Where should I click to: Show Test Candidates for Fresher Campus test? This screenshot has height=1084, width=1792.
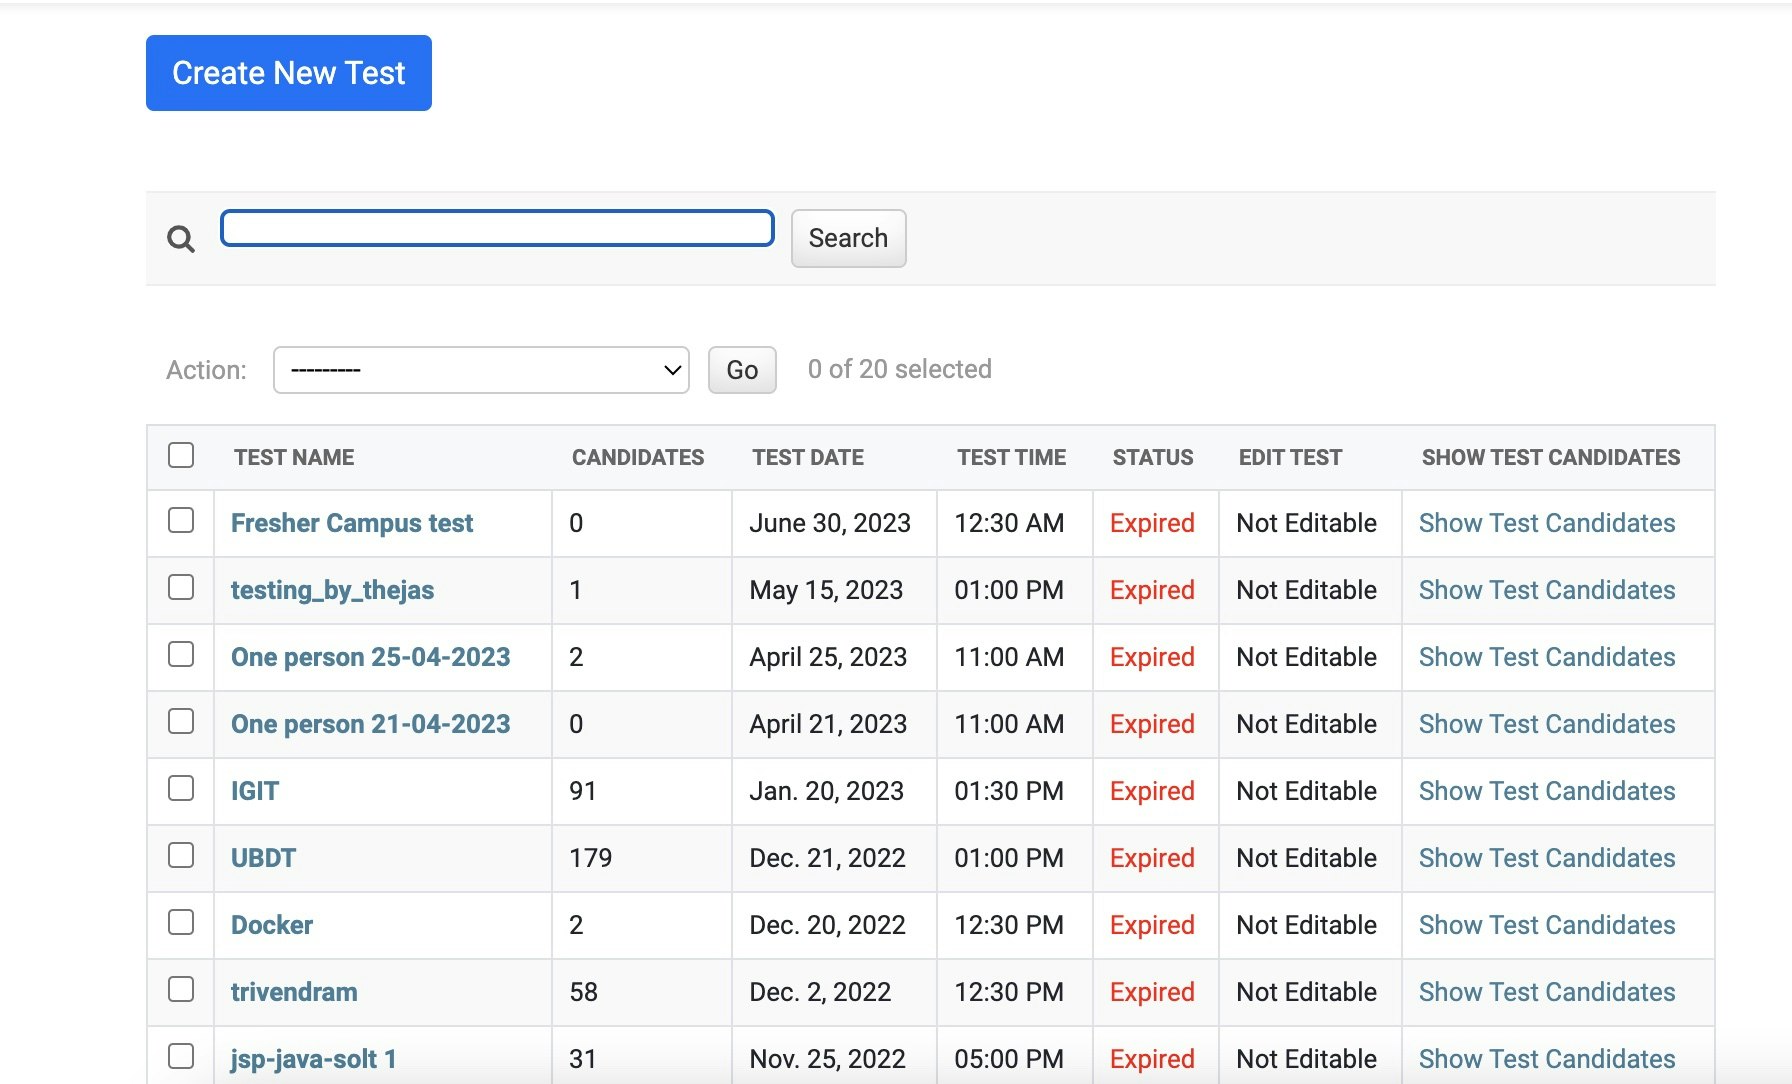click(1547, 523)
